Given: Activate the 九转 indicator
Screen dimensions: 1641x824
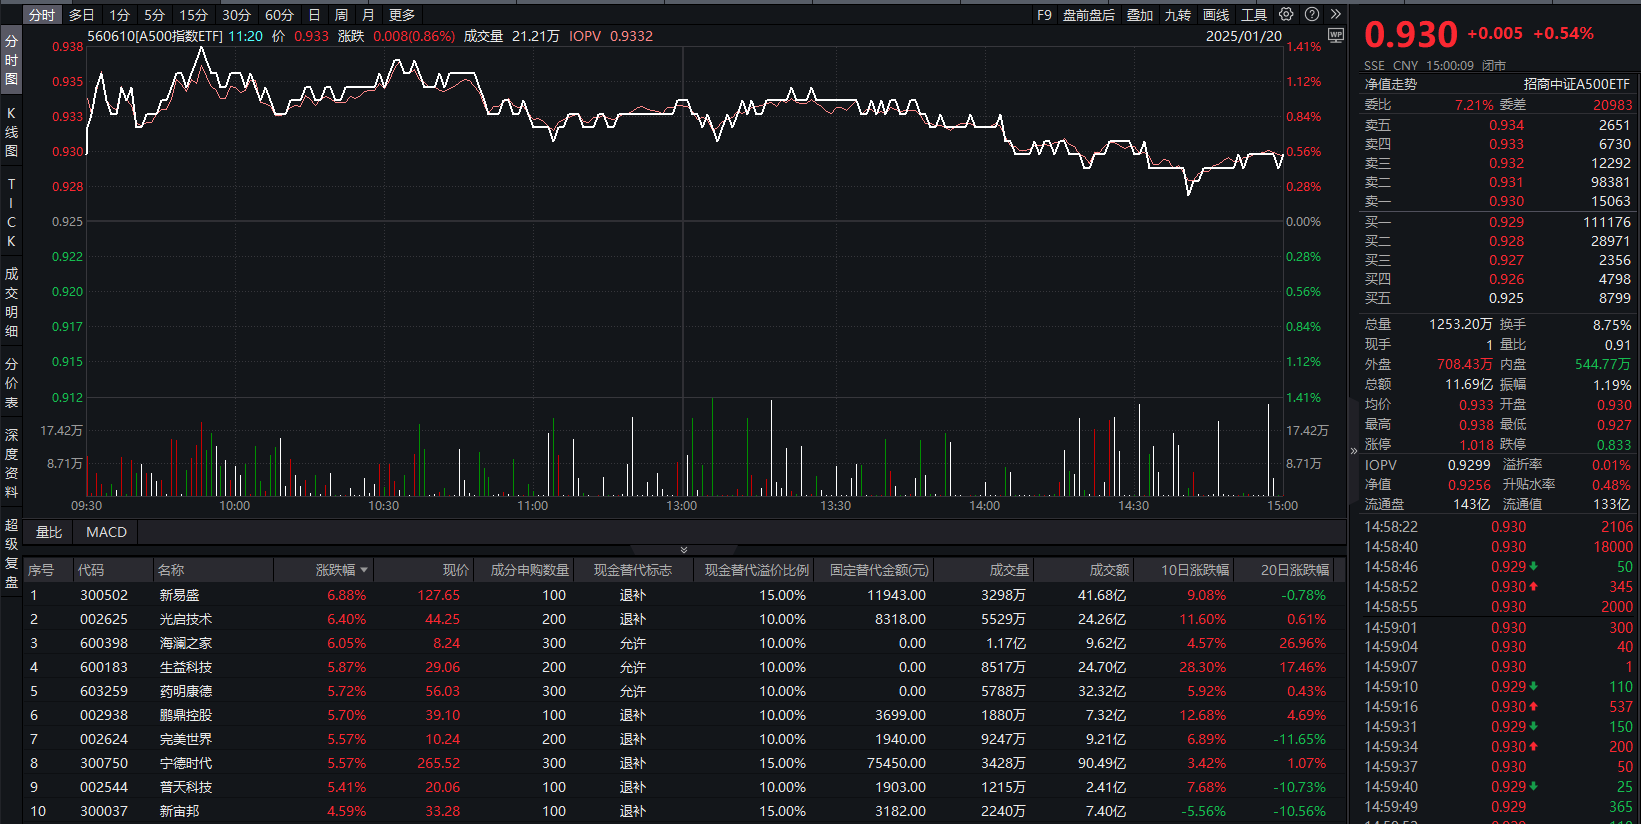Looking at the screenshot, I should click(x=1178, y=15).
